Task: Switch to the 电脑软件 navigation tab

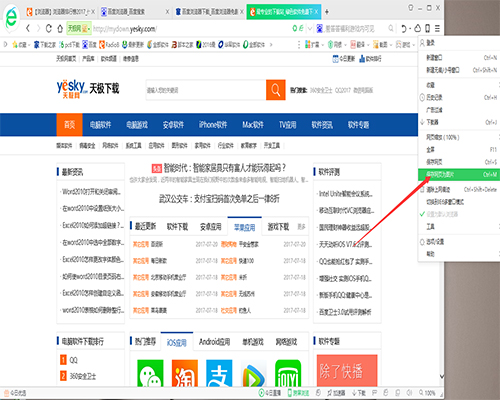Action: (x=100, y=125)
